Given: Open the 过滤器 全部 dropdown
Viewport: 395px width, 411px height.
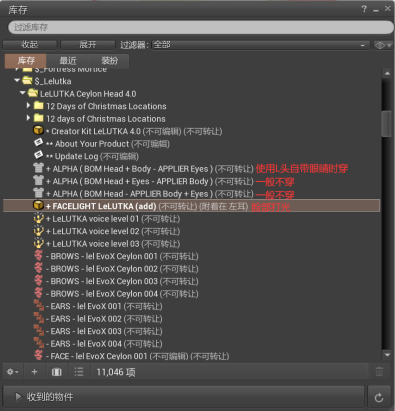Looking at the screenshot, I should tap(261, 45).
